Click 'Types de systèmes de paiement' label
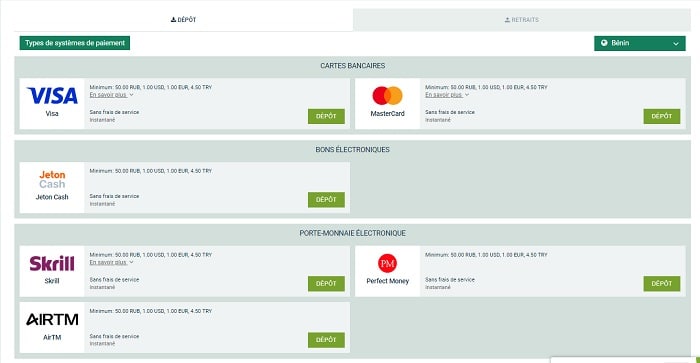 pos(75,43)
